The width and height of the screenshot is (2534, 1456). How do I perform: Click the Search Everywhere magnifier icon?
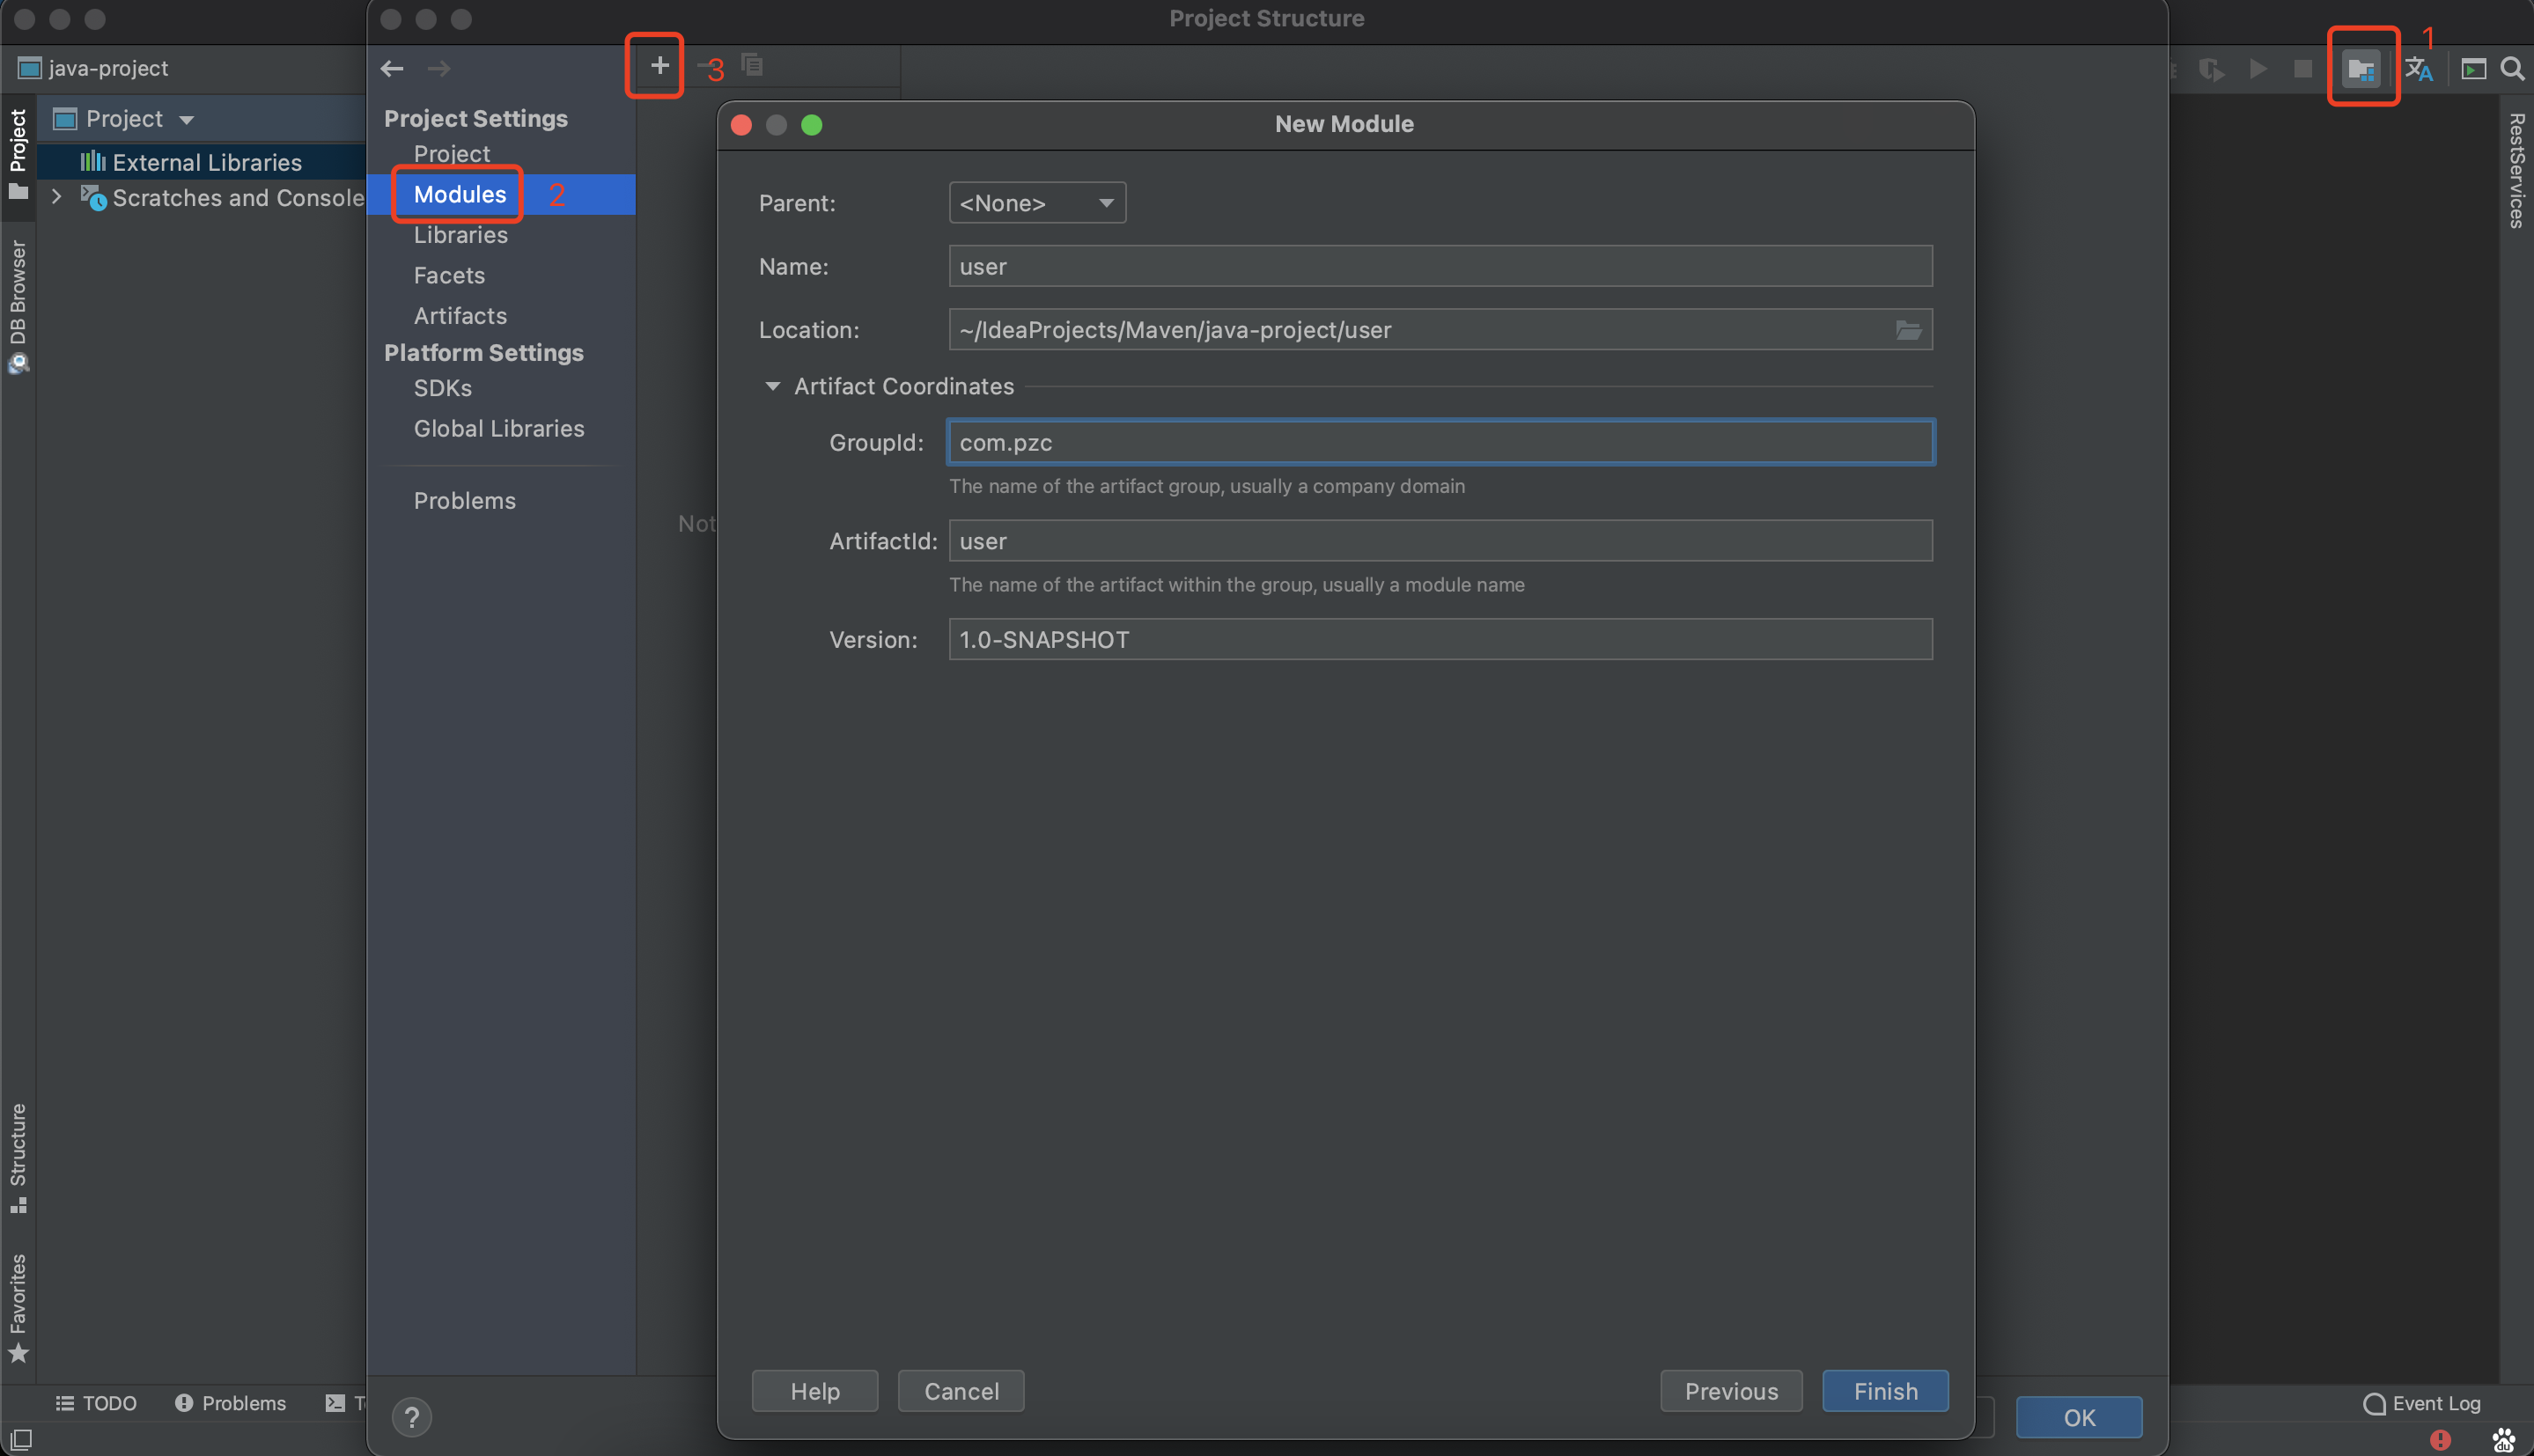[x=2512, y=68]
